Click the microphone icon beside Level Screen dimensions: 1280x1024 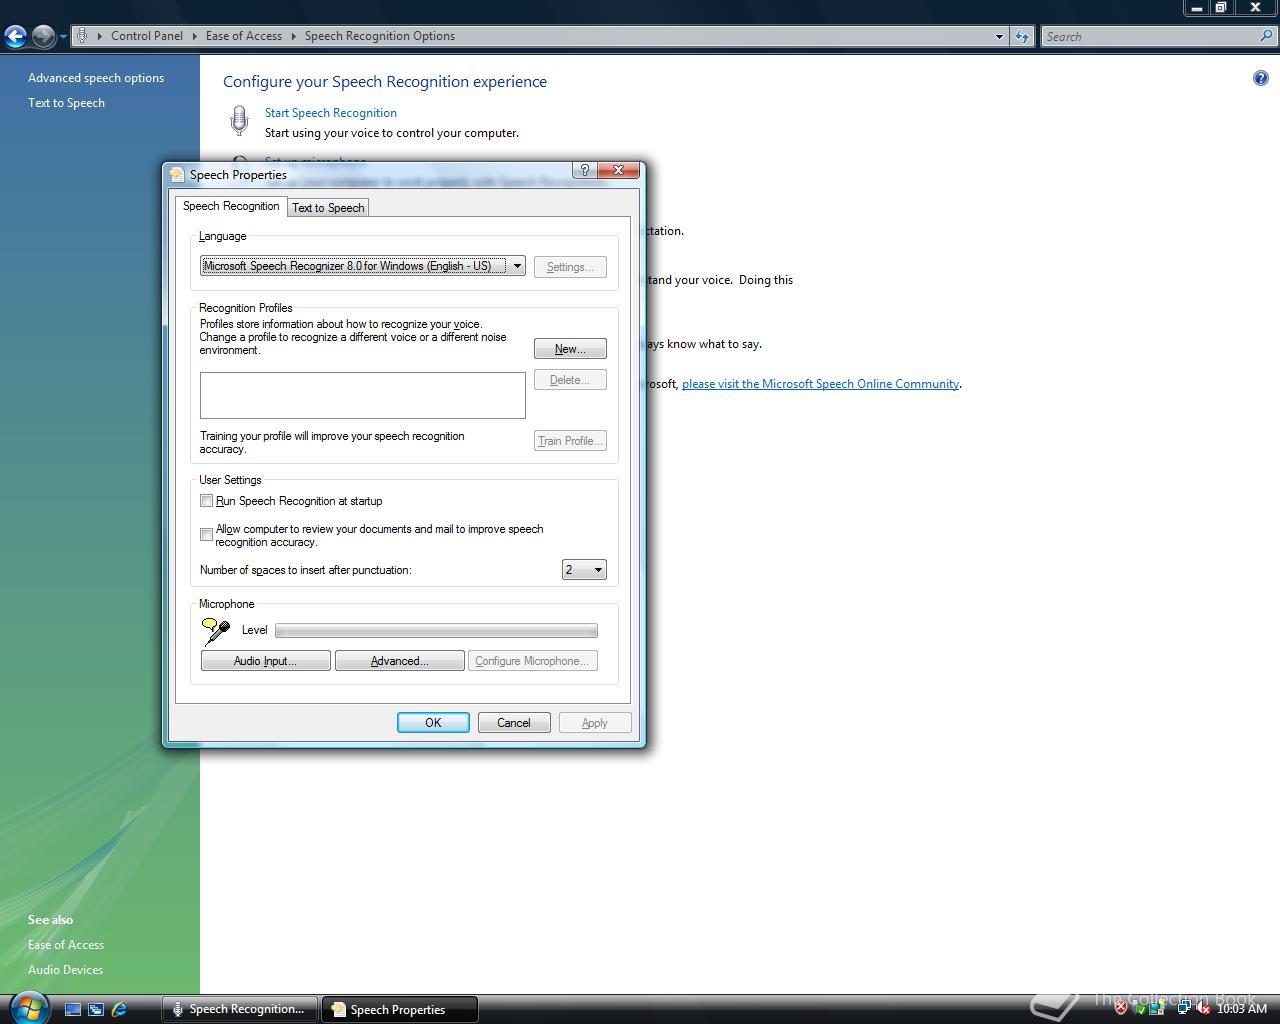tap(215, 630)
